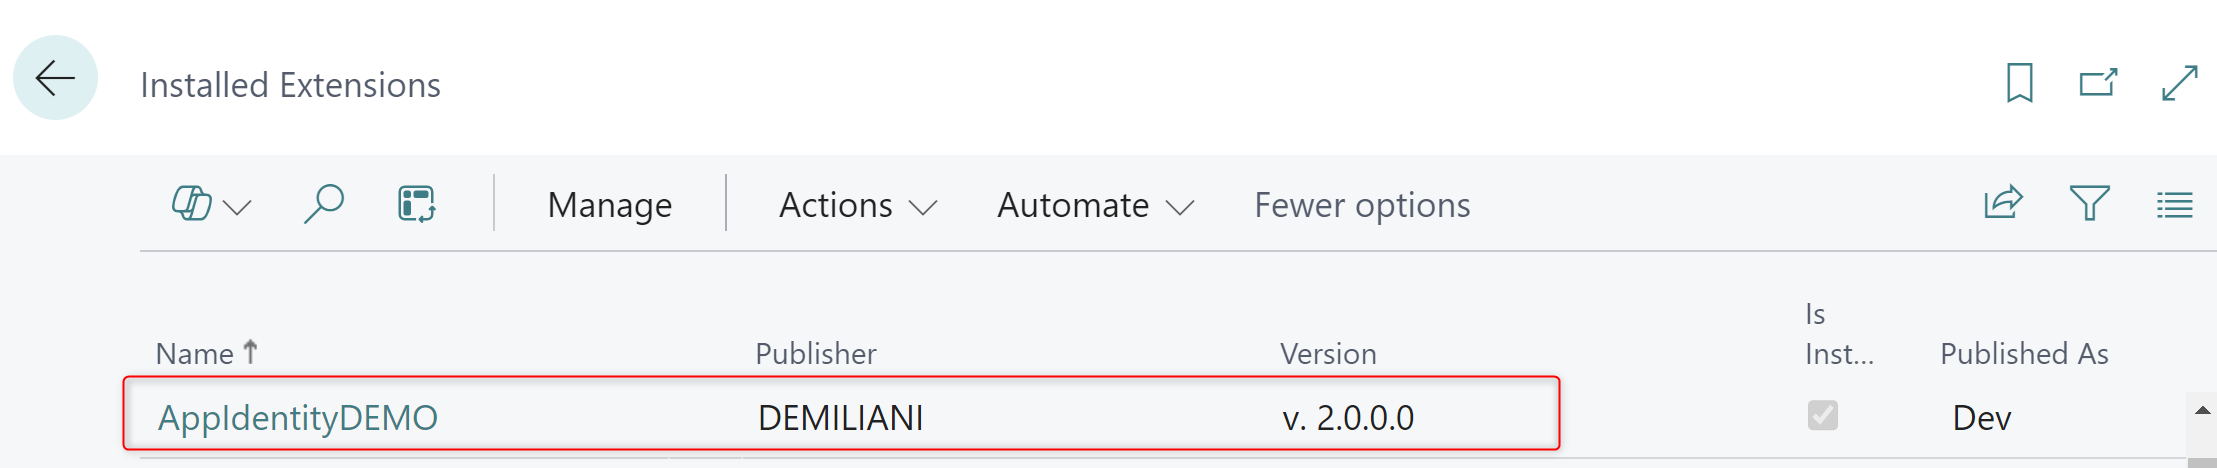Click the back arrow button
This screenshot has width=2217, height=468.
click(55, 78)
